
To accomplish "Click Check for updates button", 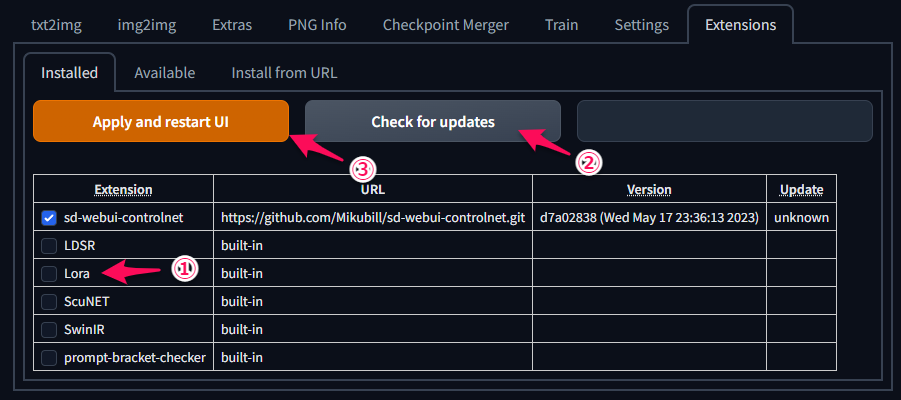I will coord(433,121).
